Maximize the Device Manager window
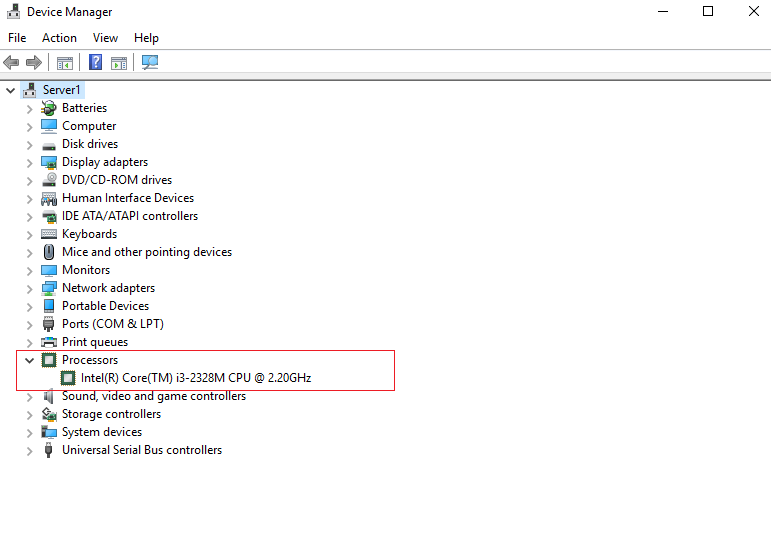Image resolution: width=771 pixels, height=537 pixels. [708, 11]
